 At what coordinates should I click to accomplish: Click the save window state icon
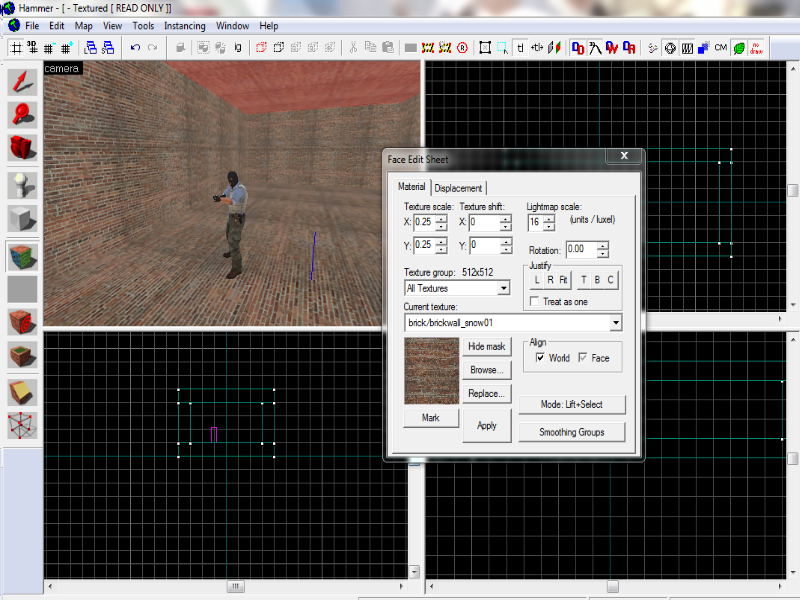[x=108, y=48]
